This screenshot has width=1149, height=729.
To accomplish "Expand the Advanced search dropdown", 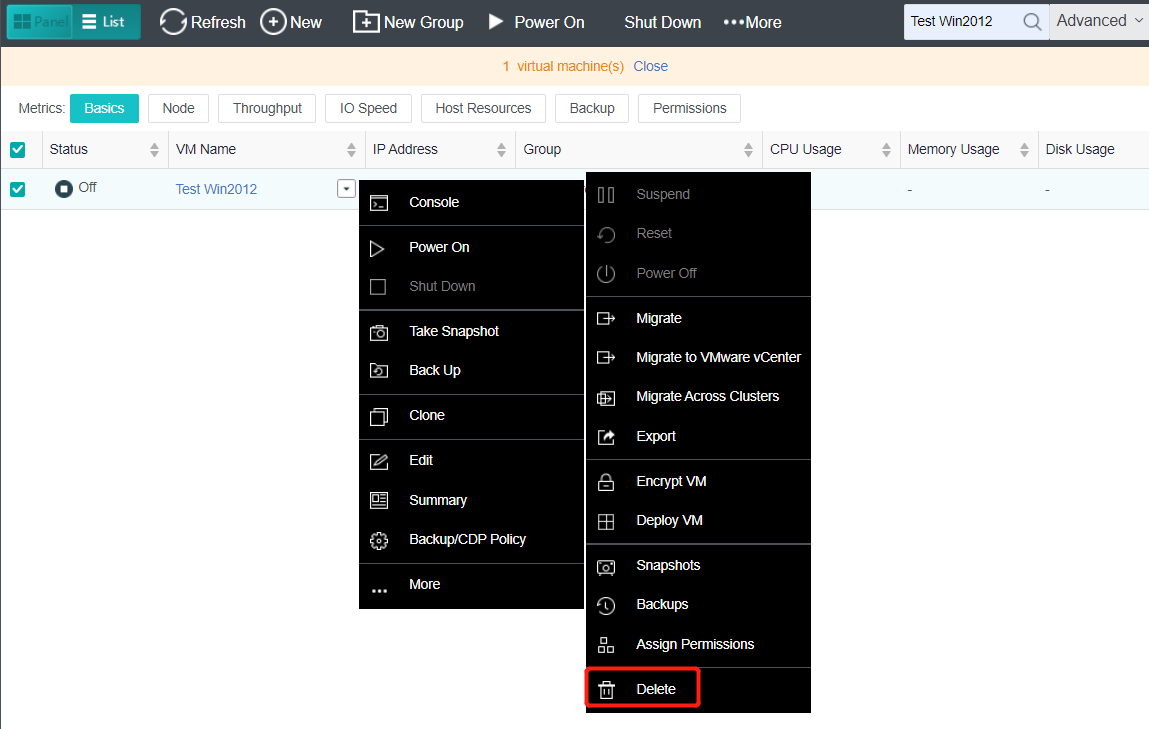I will click(x=1099, y=21).
